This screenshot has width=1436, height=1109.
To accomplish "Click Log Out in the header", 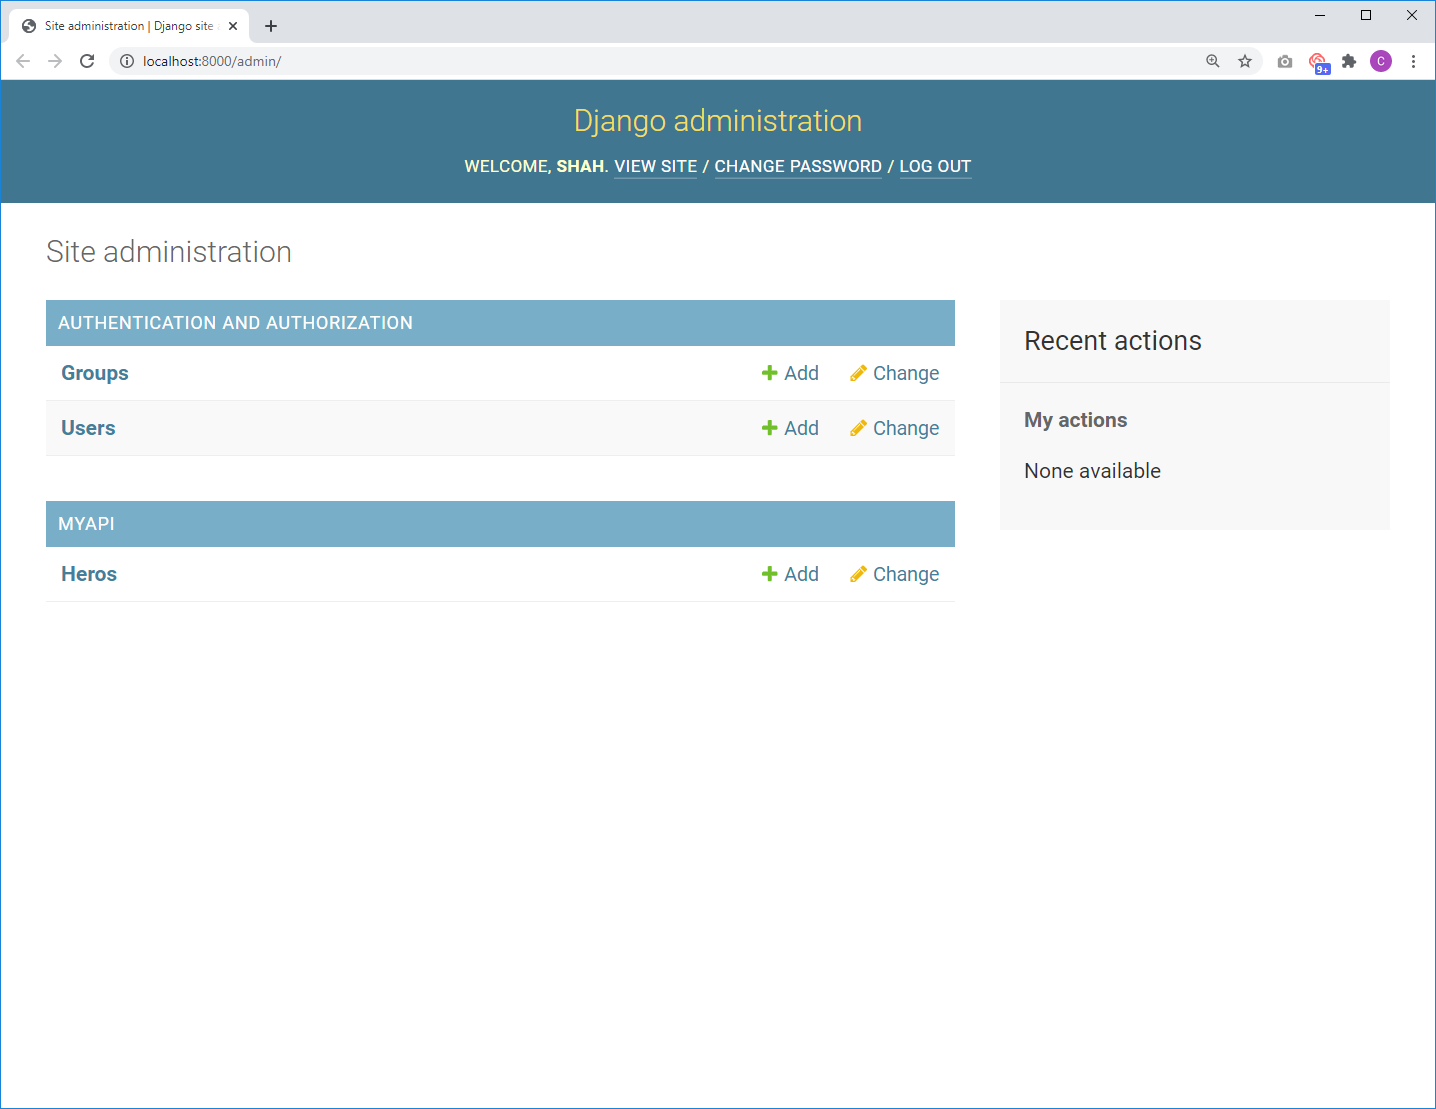I will pos(935,166).
